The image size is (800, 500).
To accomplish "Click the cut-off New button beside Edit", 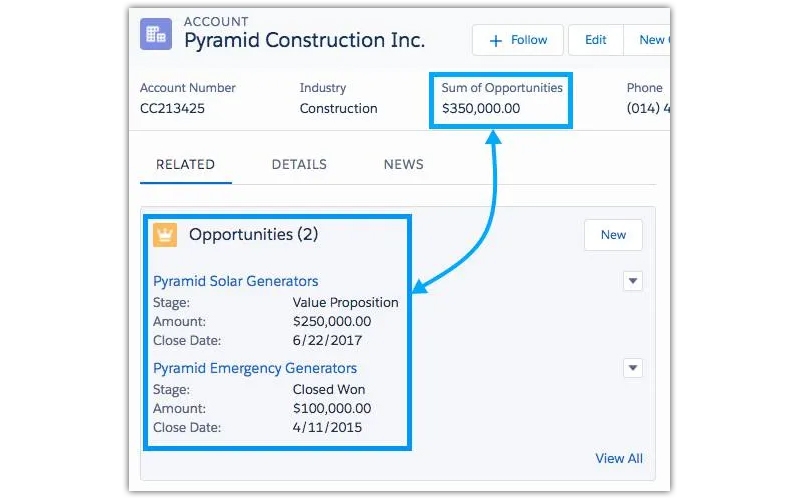I will pos(651,40).
